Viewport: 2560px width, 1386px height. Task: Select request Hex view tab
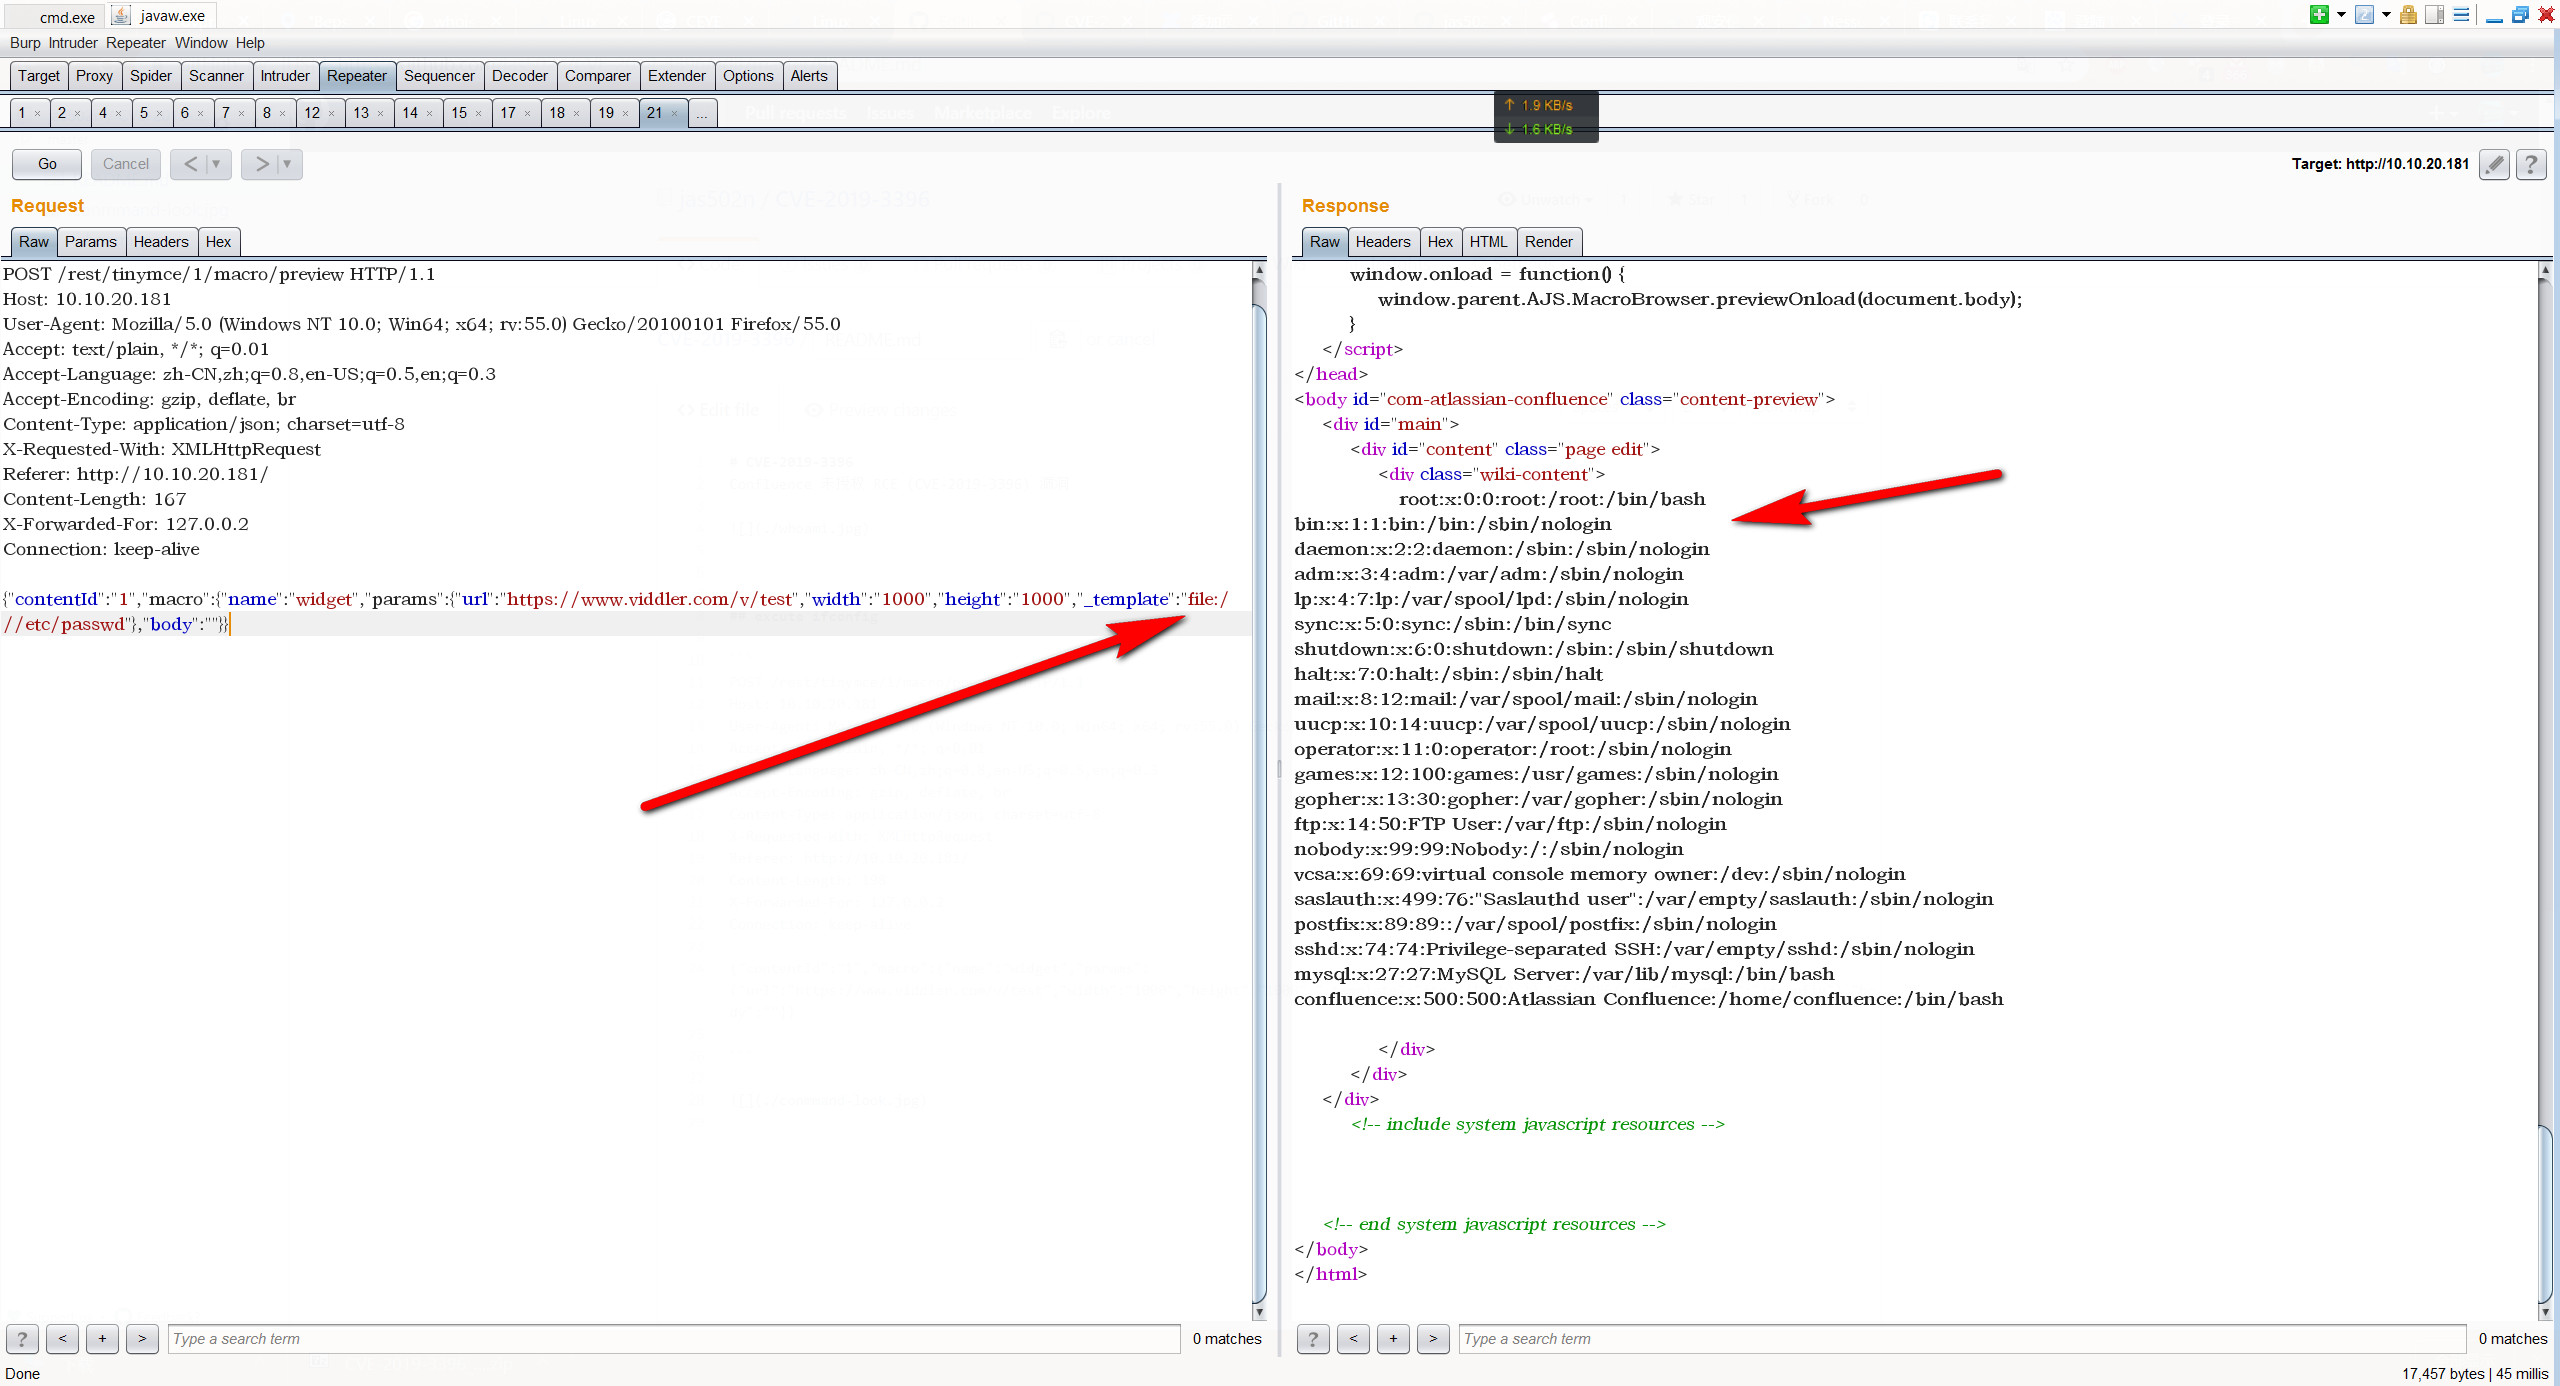(x=218, y=242)
